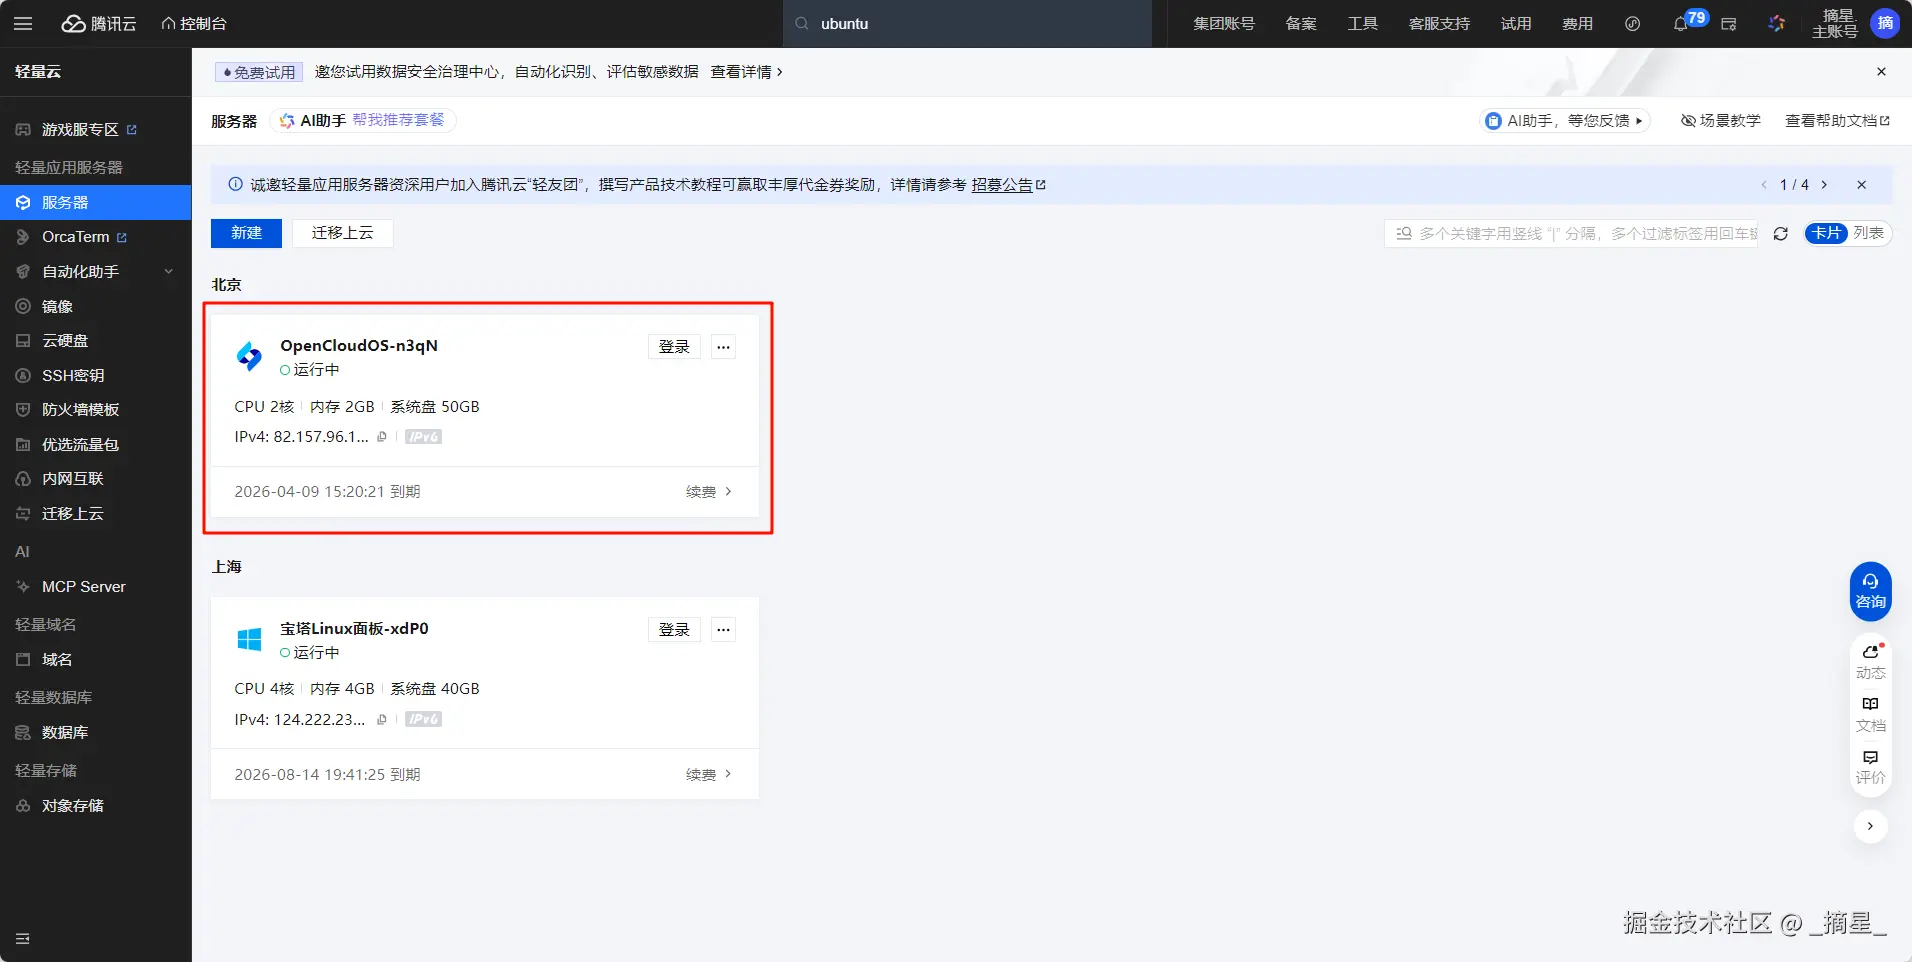Open the AI助手，等您反馈 feedback button
Screen dimensions: 1912x962
tap(1565, 121)
